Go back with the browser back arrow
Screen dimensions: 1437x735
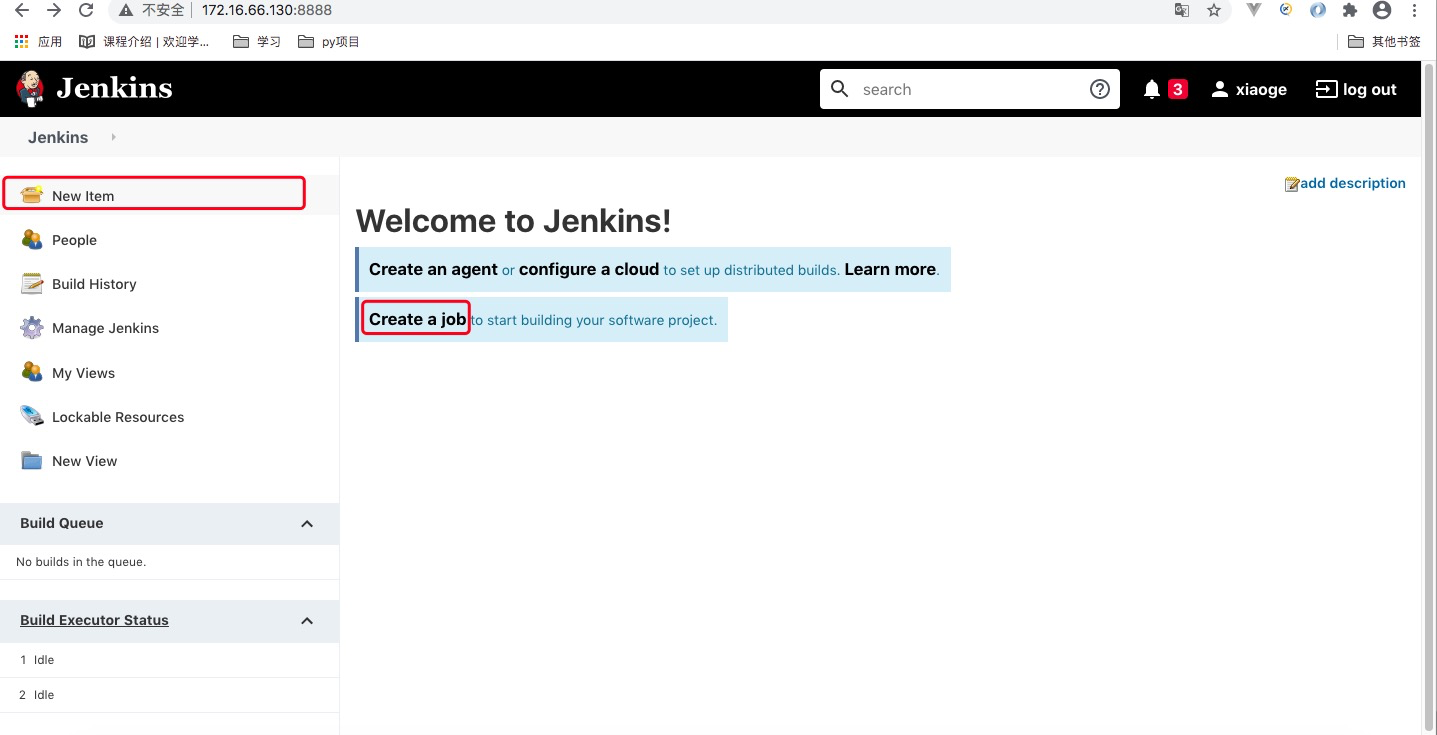[x=21, y=10]
